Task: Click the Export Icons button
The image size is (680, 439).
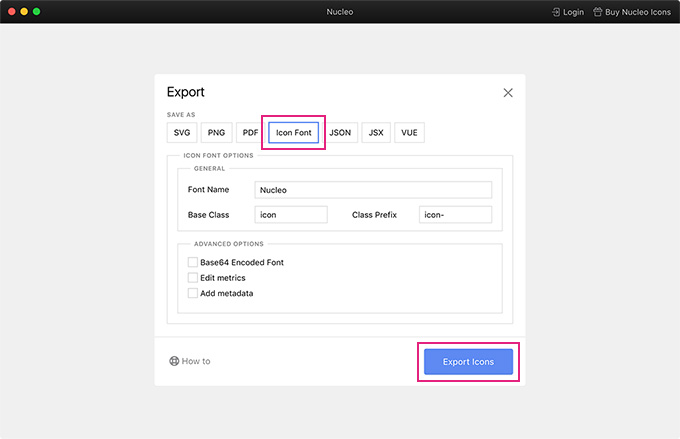Action: pos(468,362)
